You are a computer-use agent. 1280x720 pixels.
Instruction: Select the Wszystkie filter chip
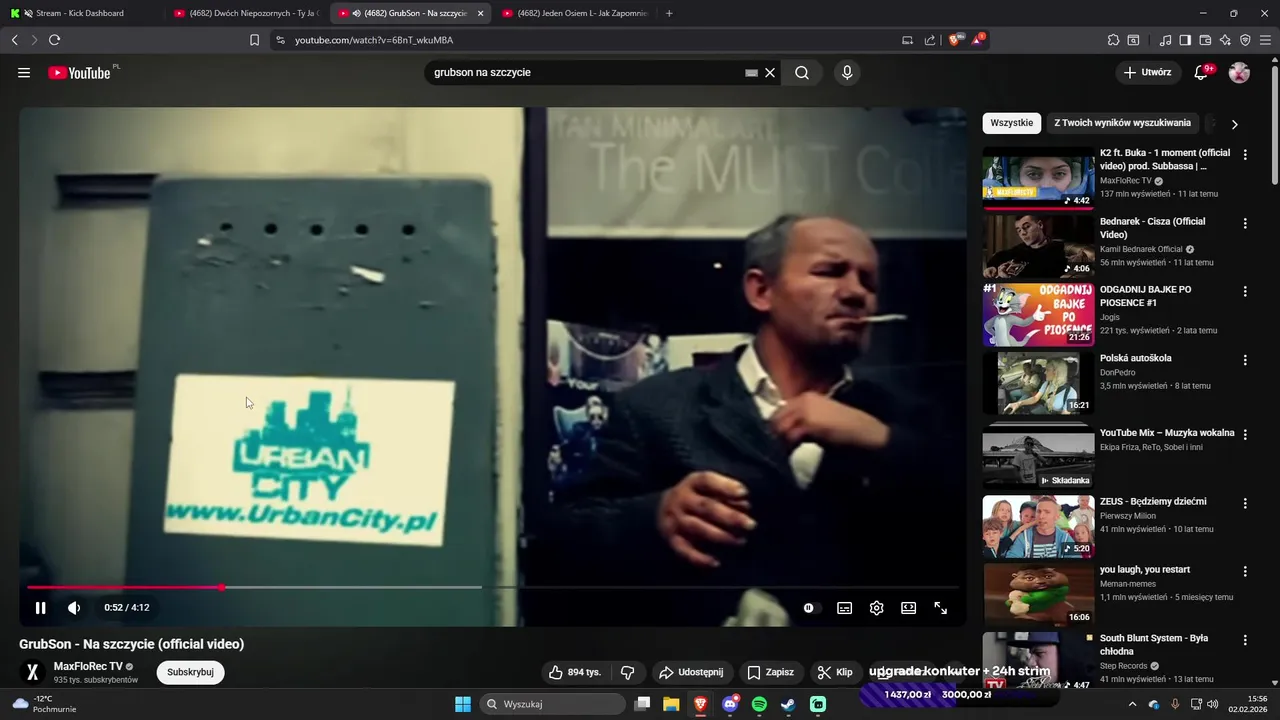tap(1012, 123)
